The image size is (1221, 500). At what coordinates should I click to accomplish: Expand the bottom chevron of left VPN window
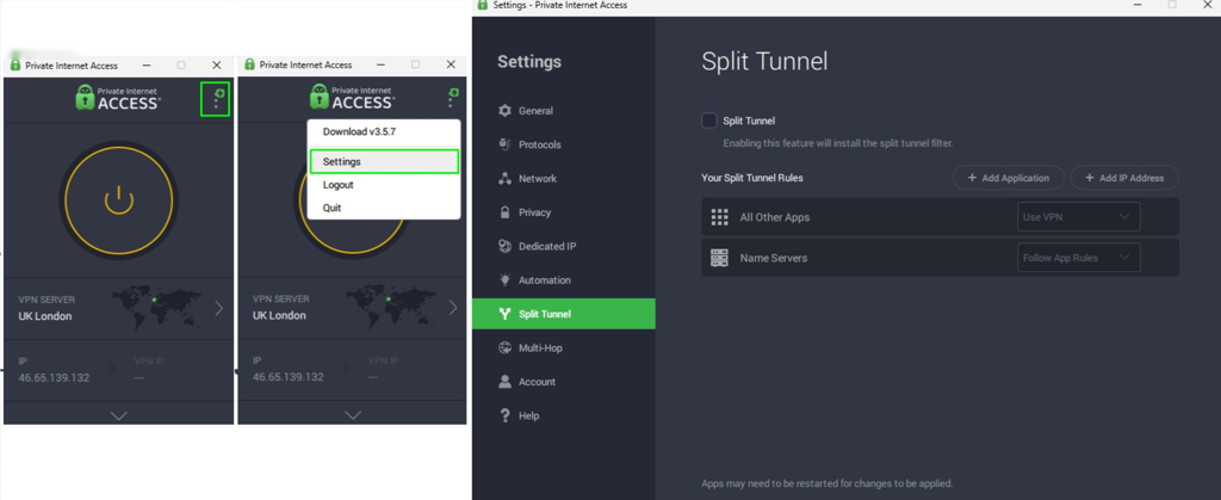point(118,415)
